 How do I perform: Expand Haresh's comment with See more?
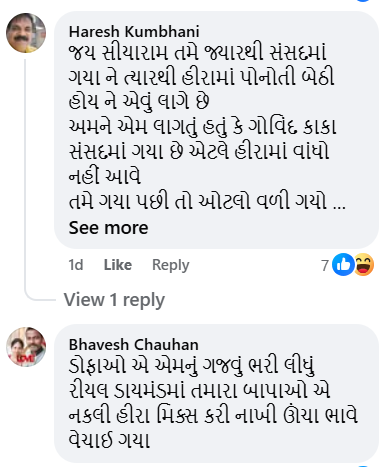pos(108,228)
